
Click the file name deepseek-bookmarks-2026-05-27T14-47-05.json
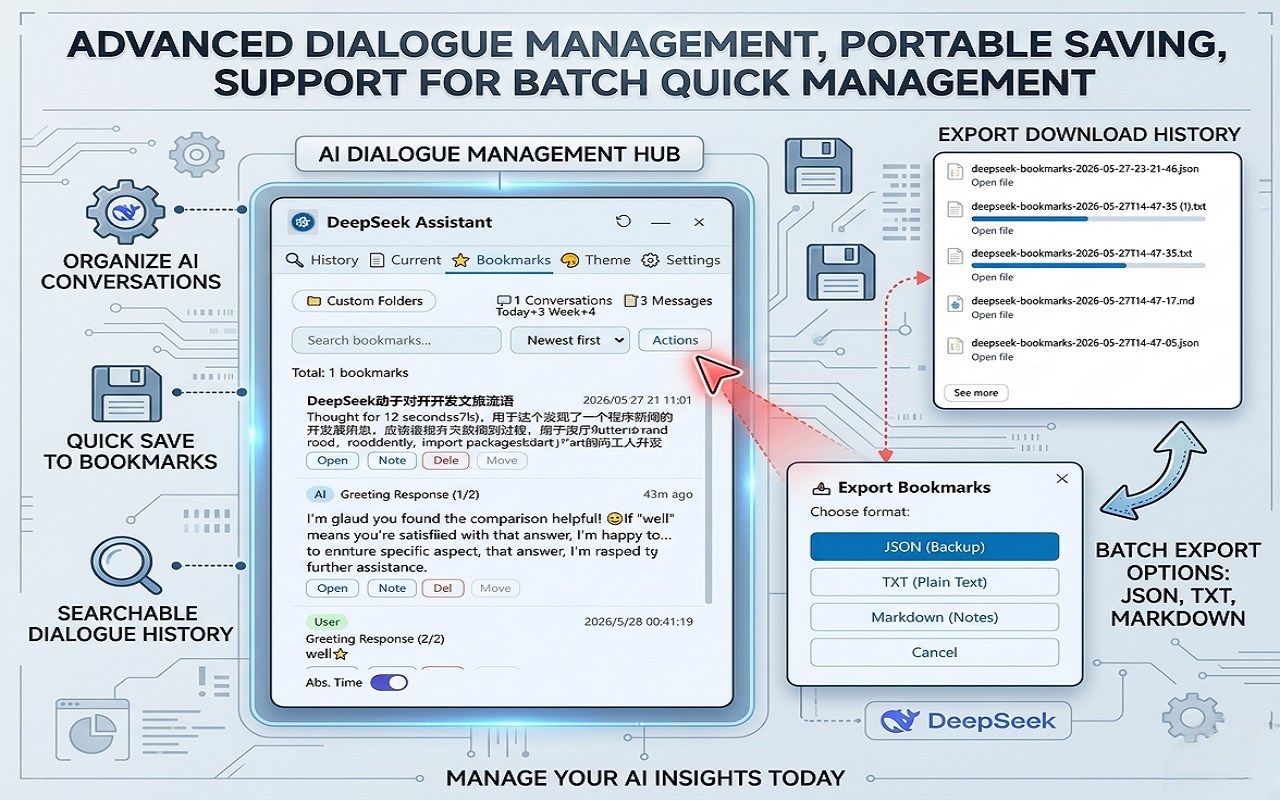(x=1085, y=343)
